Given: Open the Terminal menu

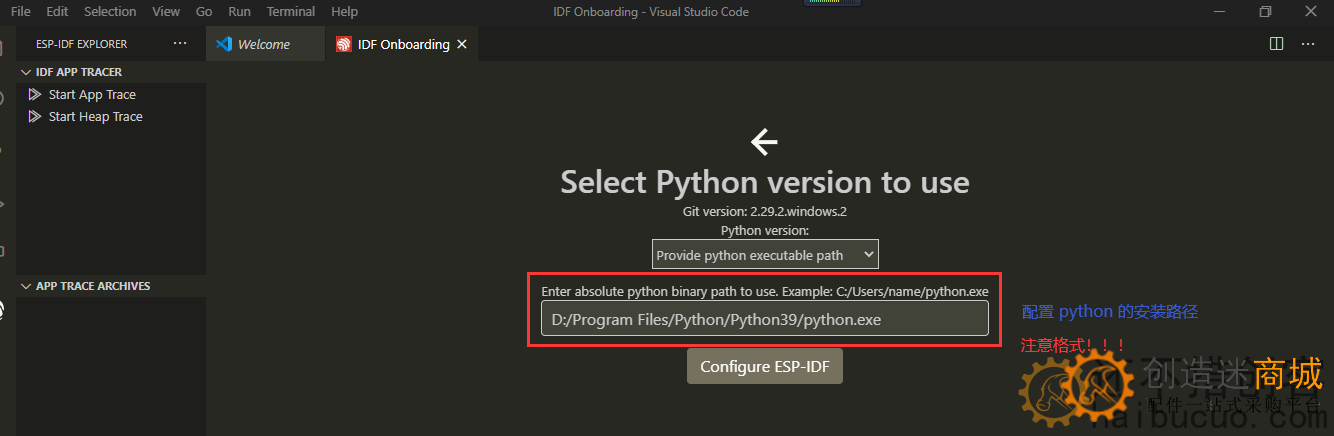Looking at the screenshot, I should coord(291,11).
